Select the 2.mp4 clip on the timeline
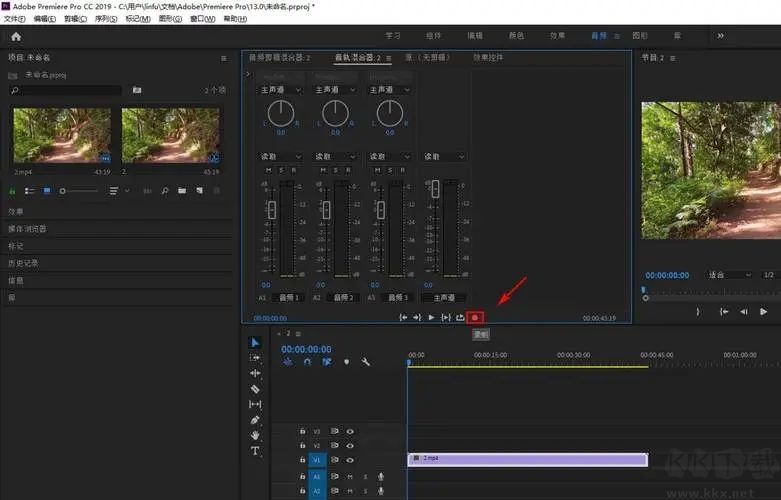Image resolution: width=781 pixels, height=500 pixels. coord(527,460)
